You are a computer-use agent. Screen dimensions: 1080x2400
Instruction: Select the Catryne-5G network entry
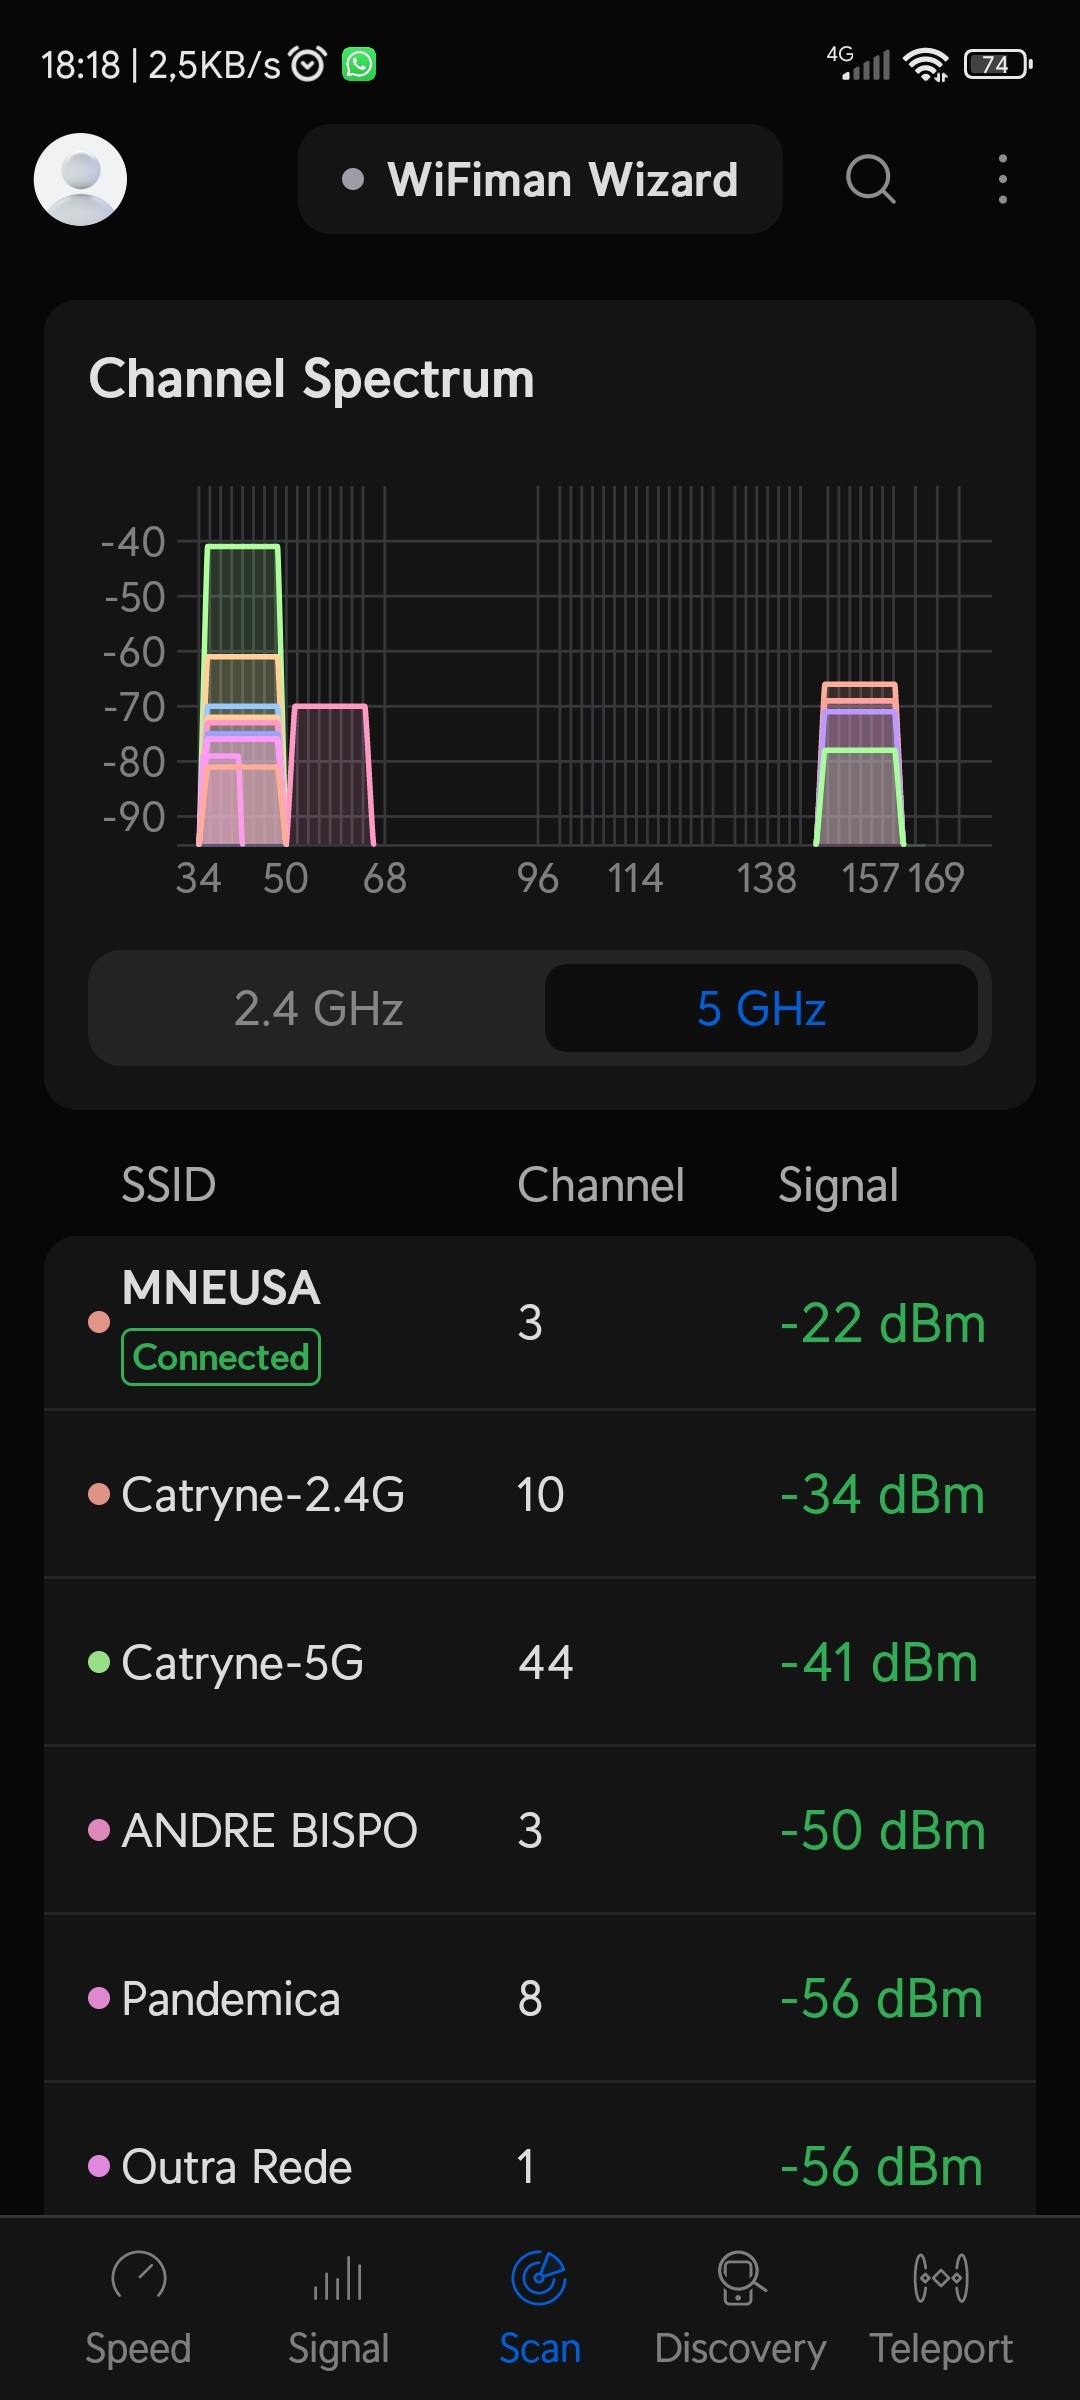pos(540,1663)
